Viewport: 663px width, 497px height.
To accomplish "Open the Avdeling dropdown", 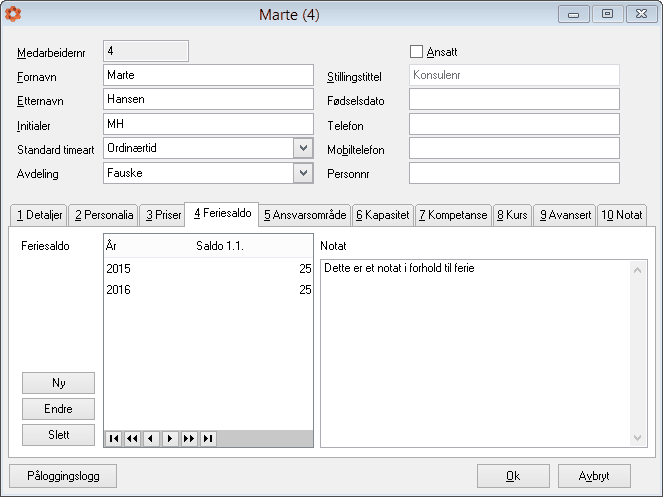I will [x=303, y=173].
